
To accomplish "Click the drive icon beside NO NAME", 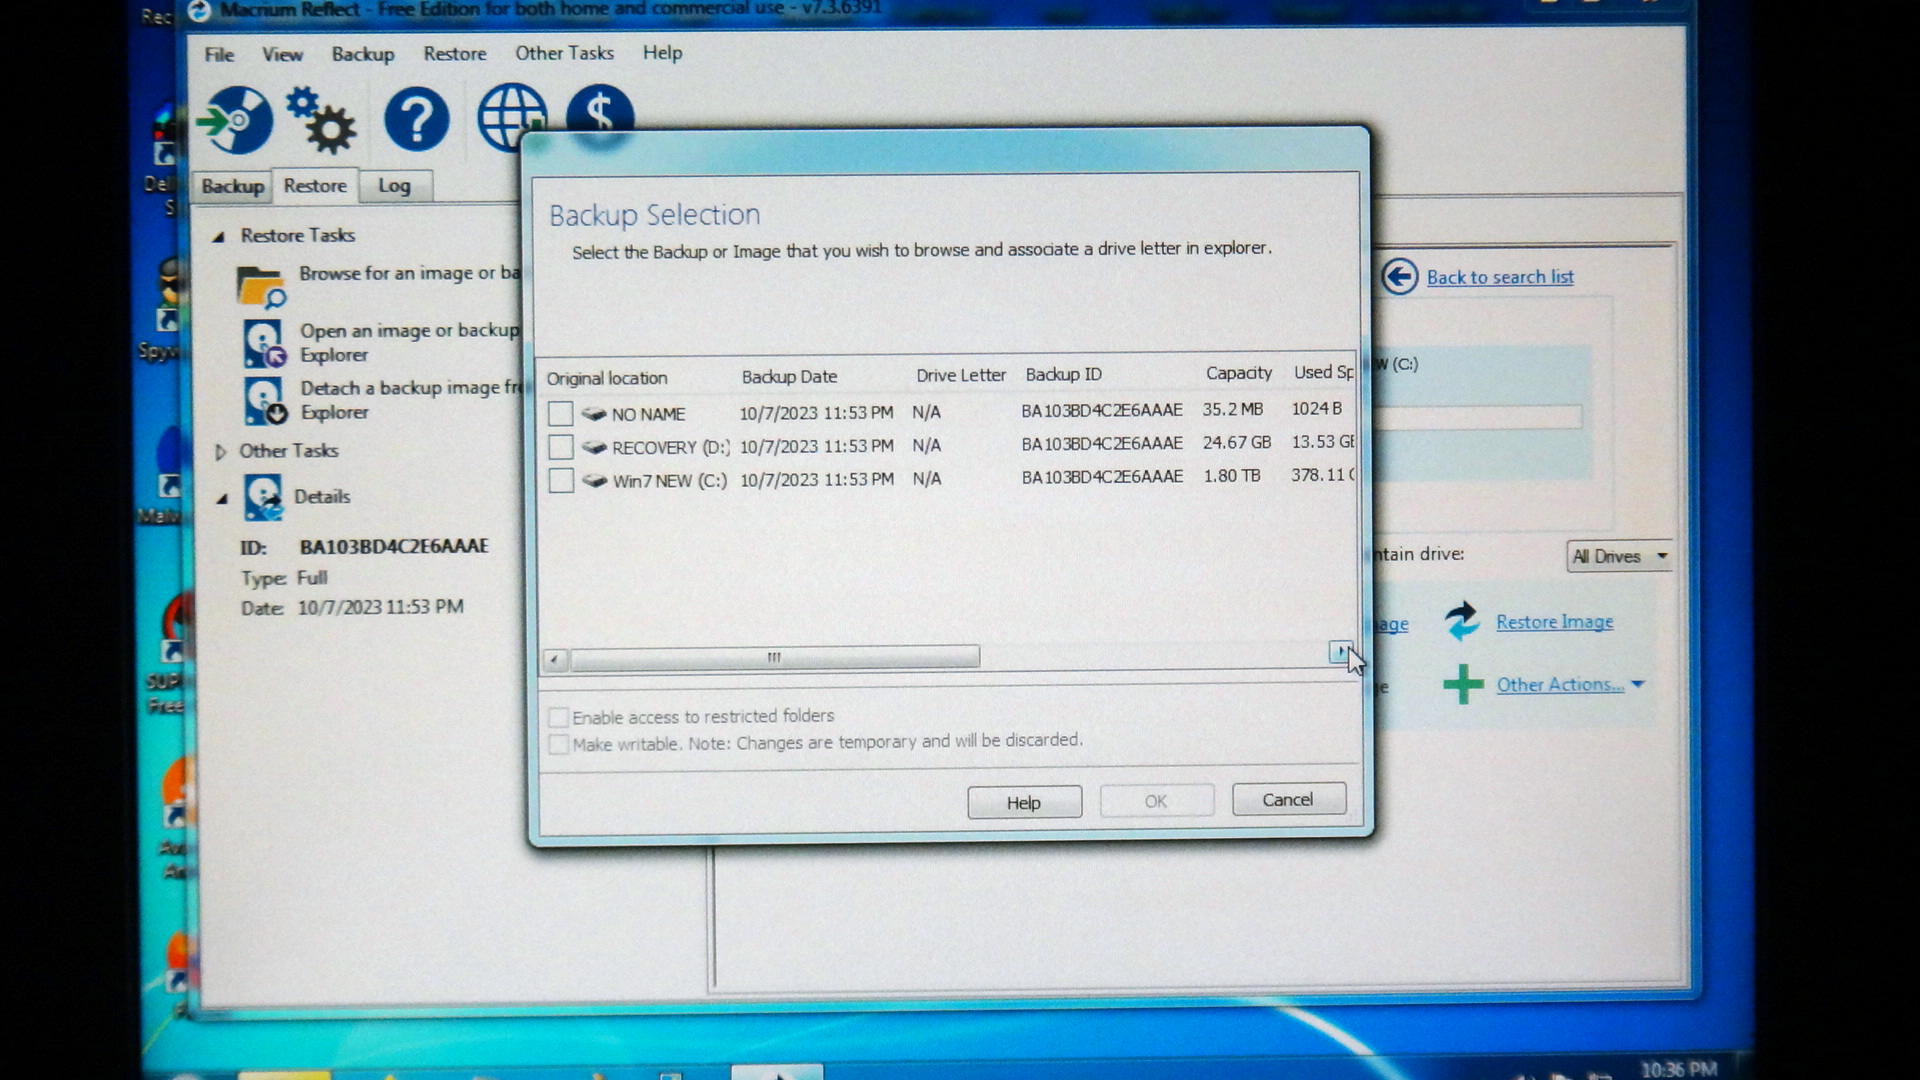I will (x=594, y=413).
